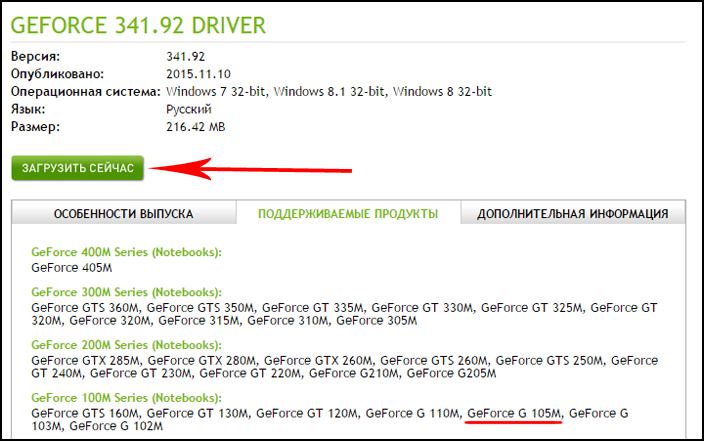This screenshot has height=441, width=704.
Task: Click the language value Русский
Action: pyautogui.click(x=189, y=110)
